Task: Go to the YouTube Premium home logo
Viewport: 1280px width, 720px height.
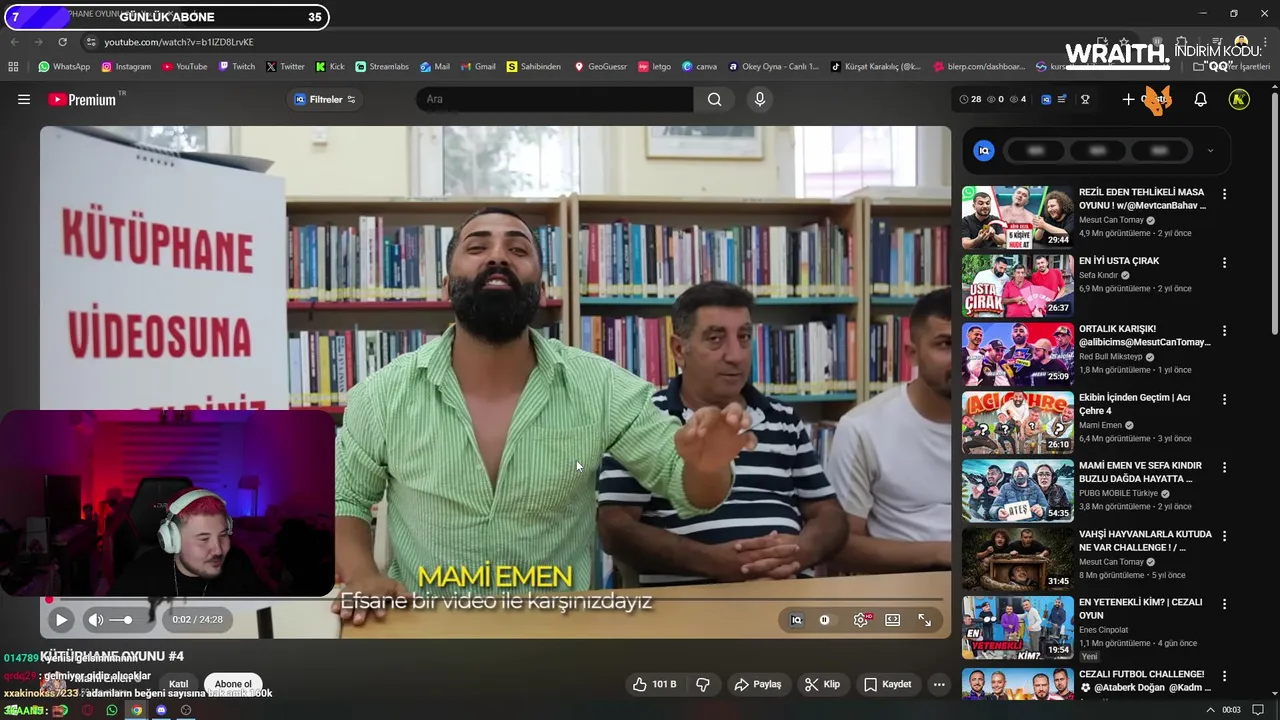Action: [x=82, y=99]
